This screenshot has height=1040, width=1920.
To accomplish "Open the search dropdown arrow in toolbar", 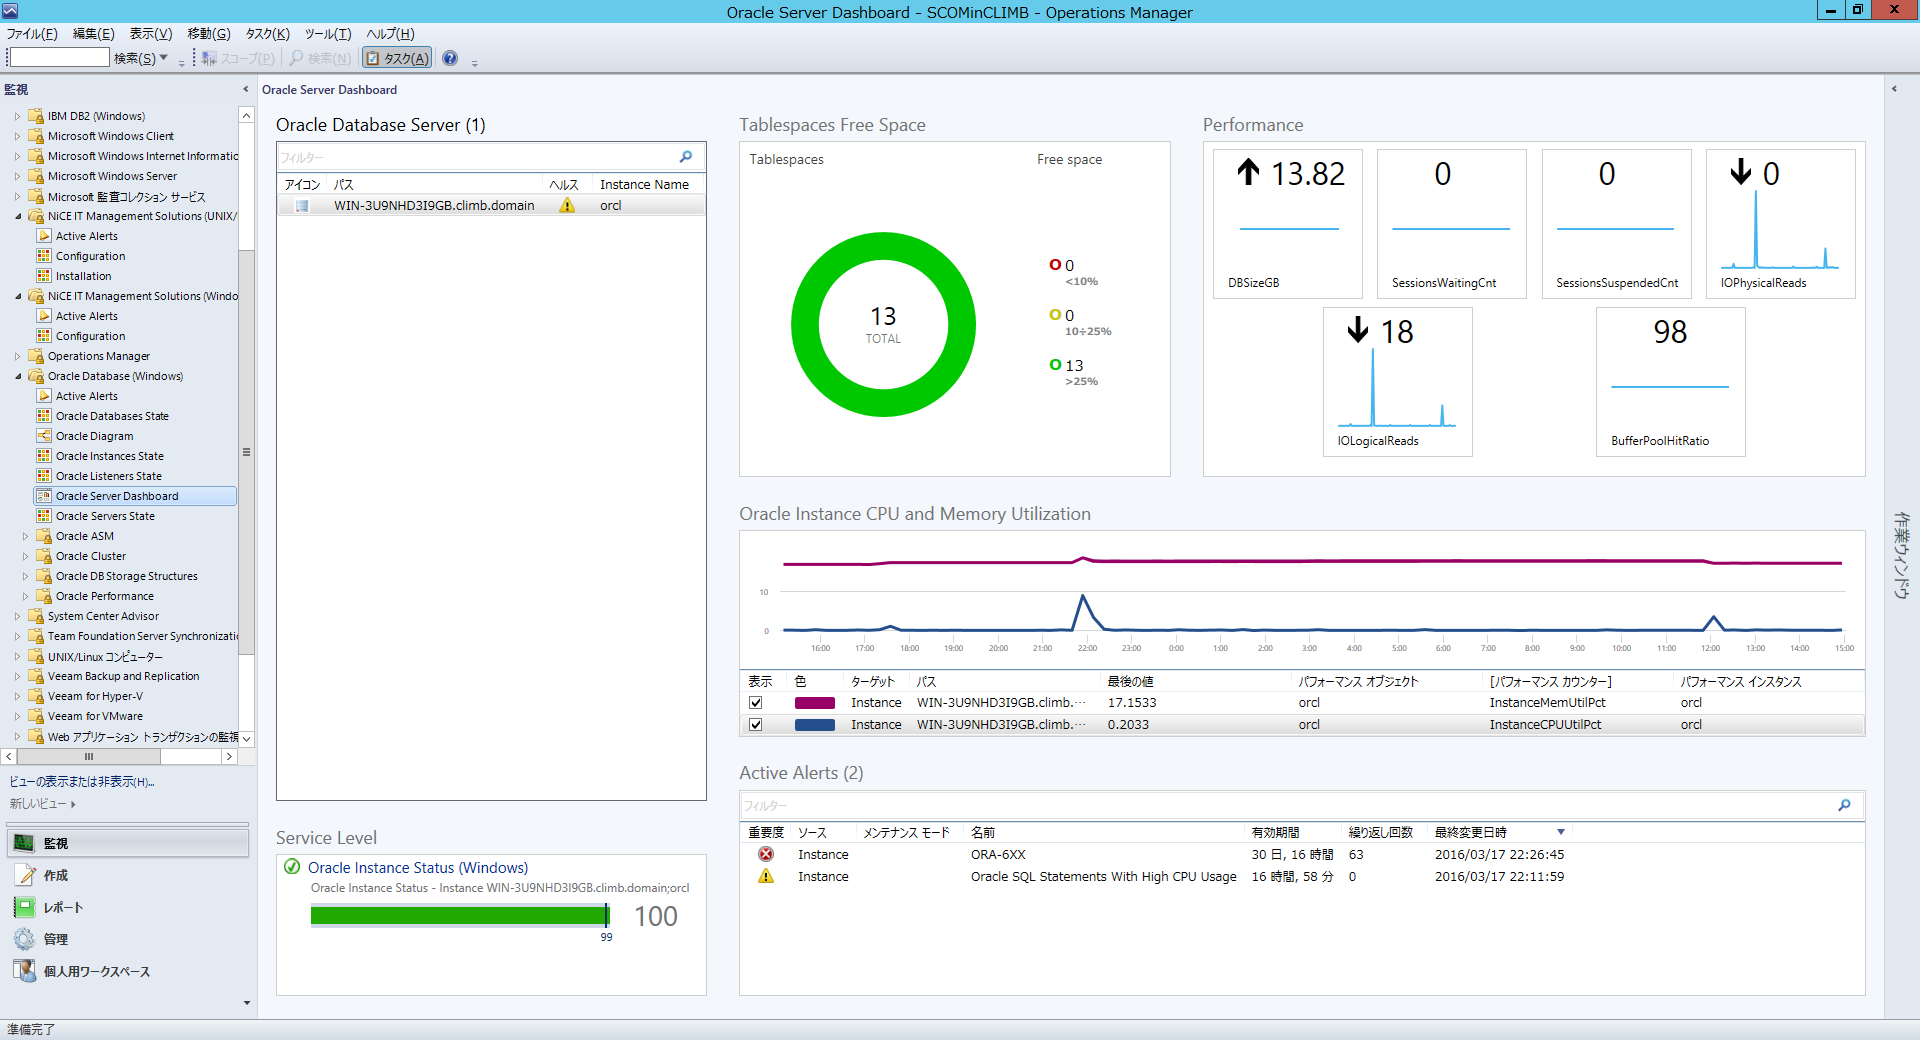I will (x=164, y=58).
